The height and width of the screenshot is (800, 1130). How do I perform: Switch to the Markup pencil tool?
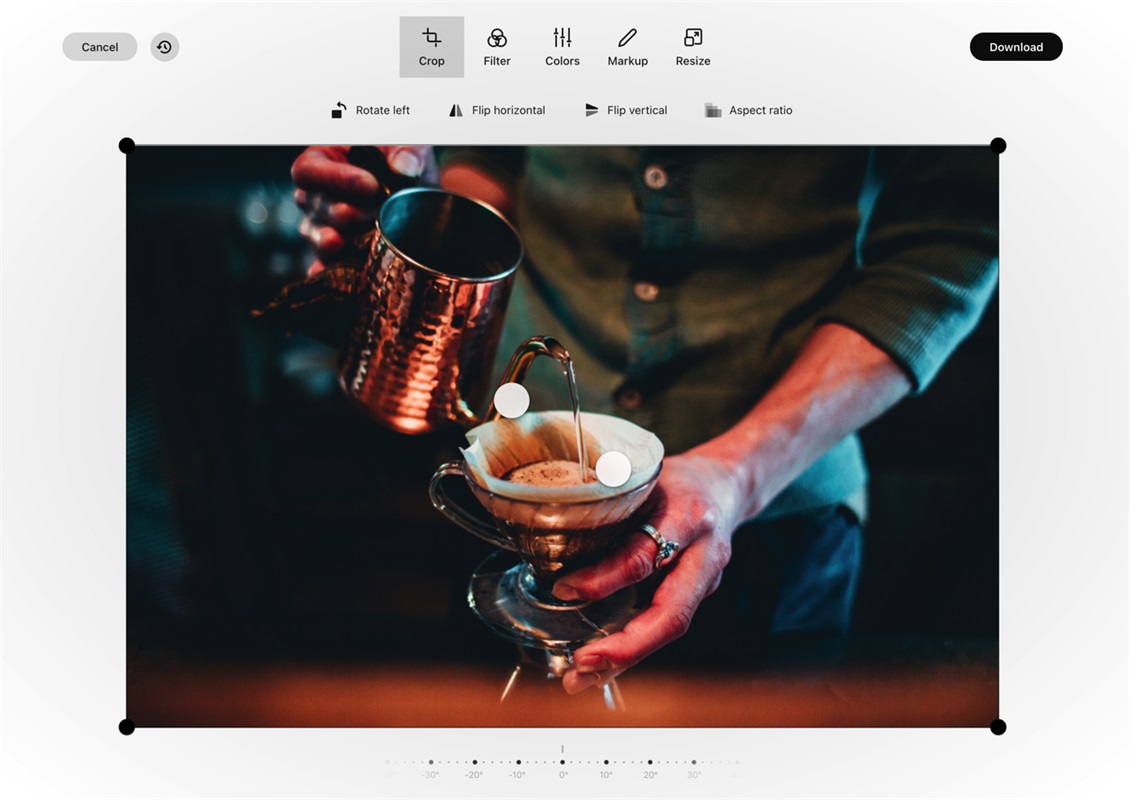[627, 47]
